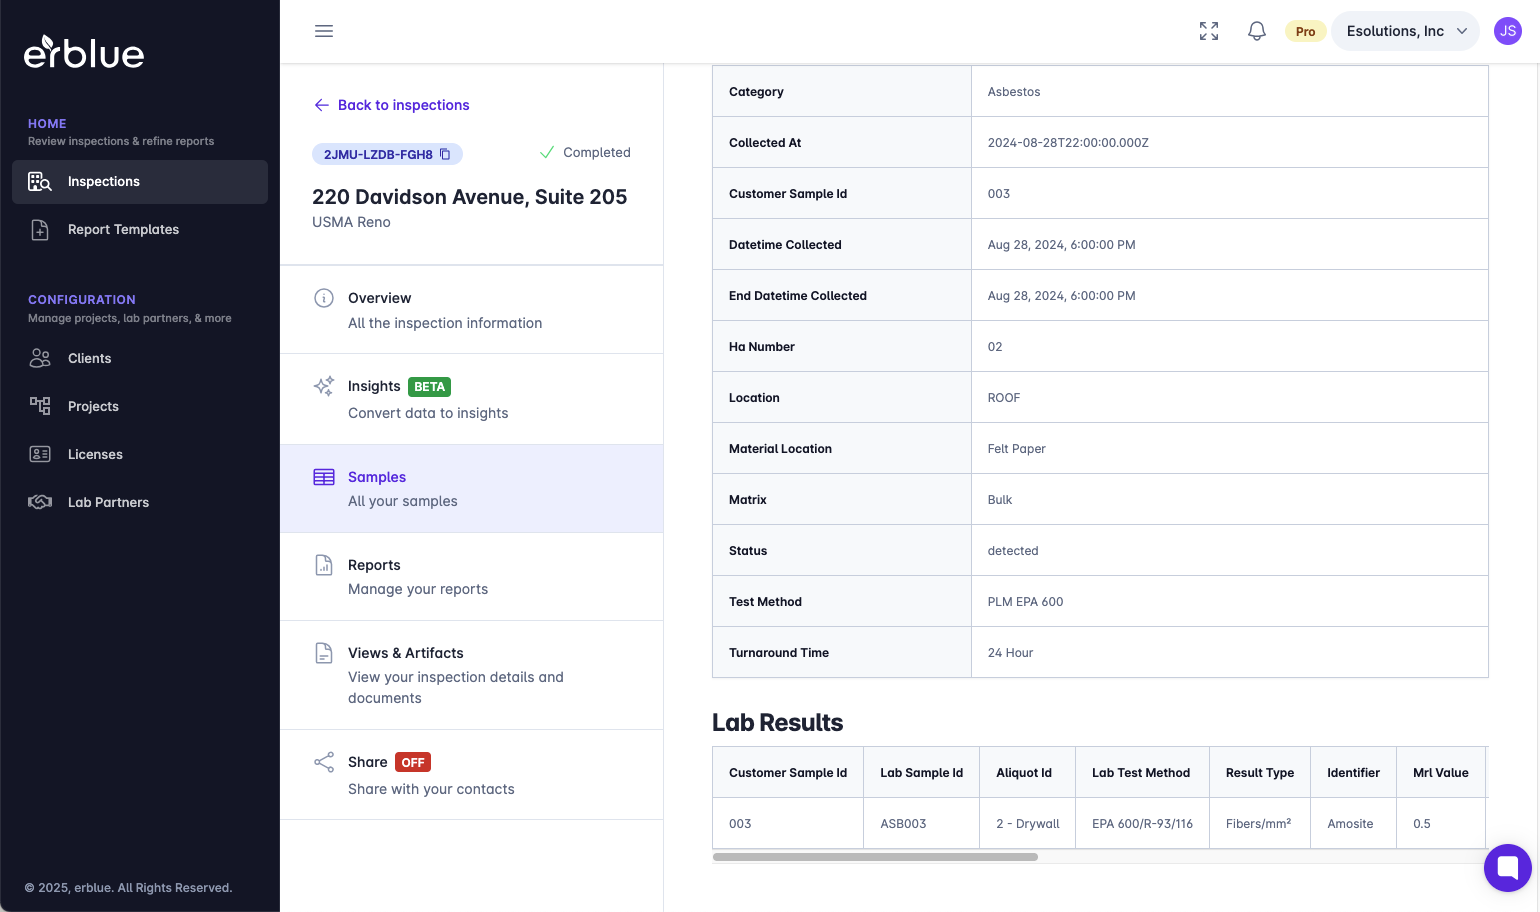This screenshot has width=1540, height=912.
Task: Click the Insights sparkle icon
Action: (324, 386)
